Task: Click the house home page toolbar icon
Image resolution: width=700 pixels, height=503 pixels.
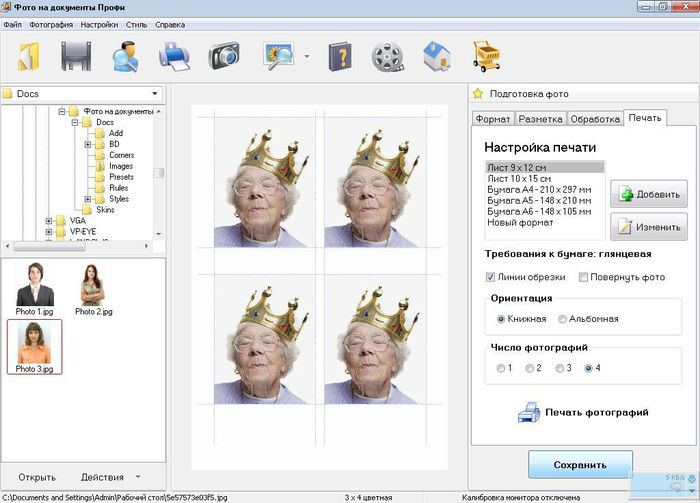Action: [x=437, y=56]
